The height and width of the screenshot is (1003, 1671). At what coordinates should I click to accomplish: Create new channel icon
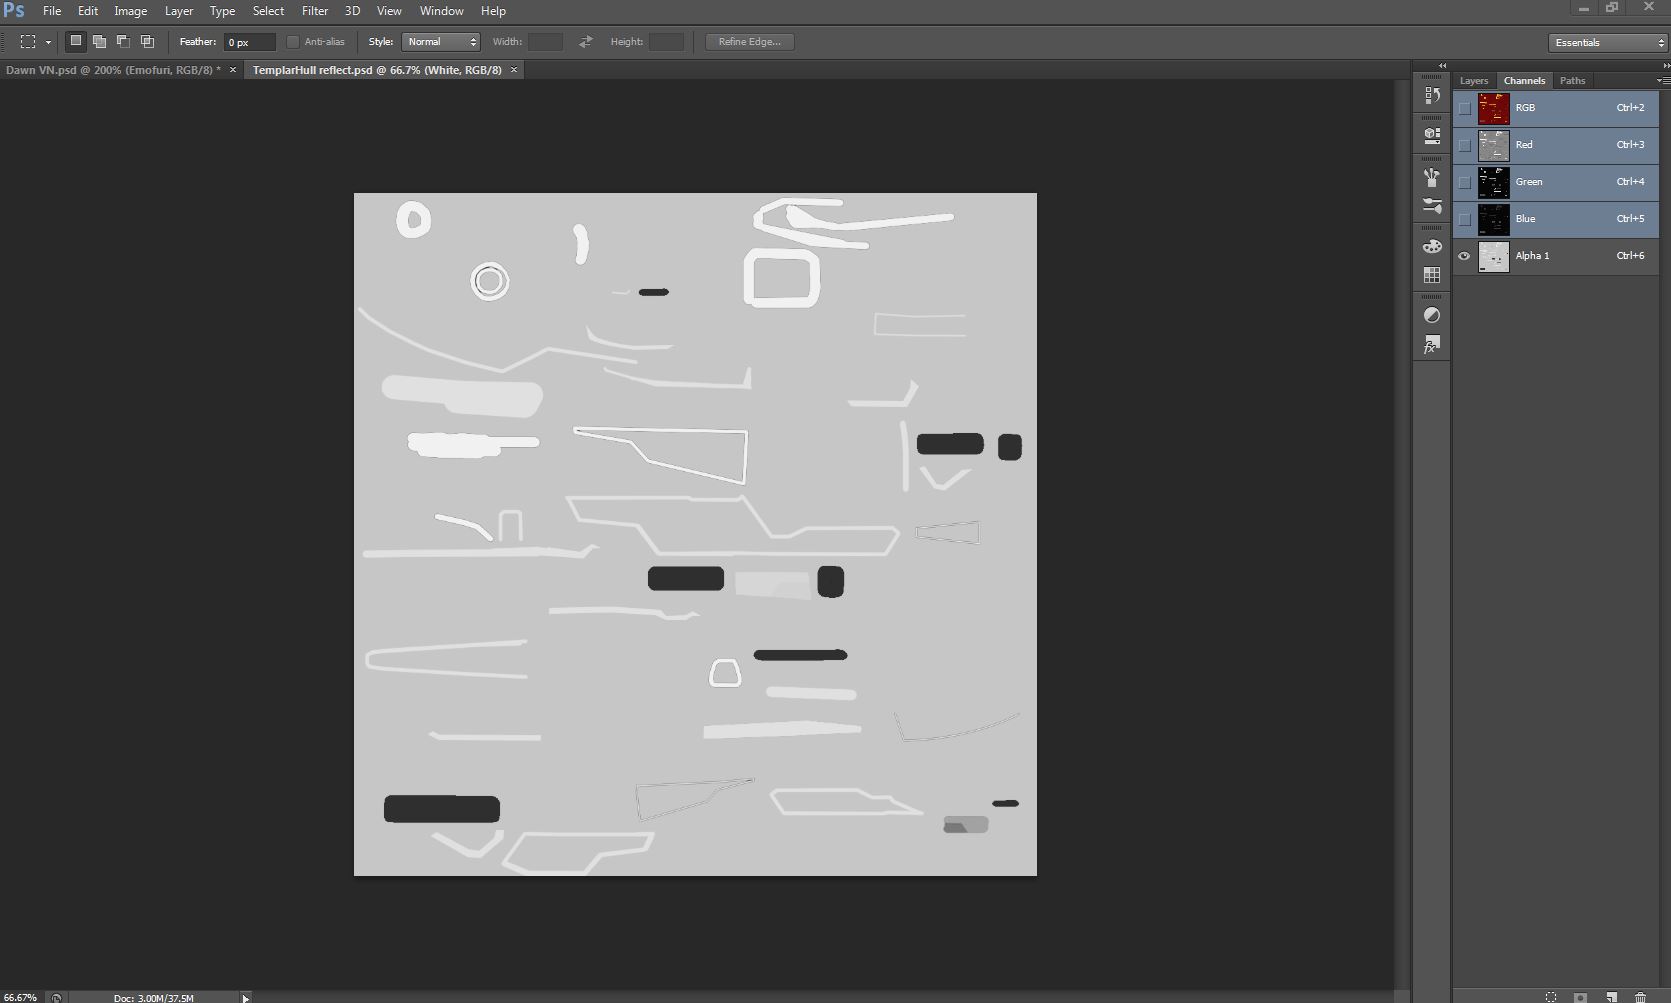1611,997
